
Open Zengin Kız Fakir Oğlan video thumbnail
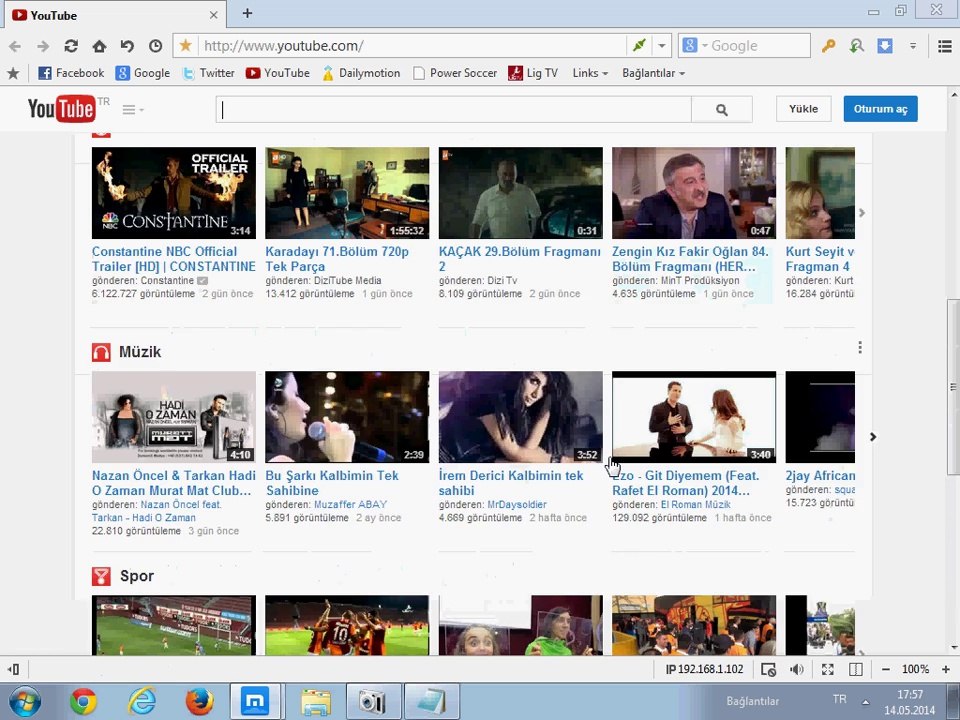tap(694, 193)
